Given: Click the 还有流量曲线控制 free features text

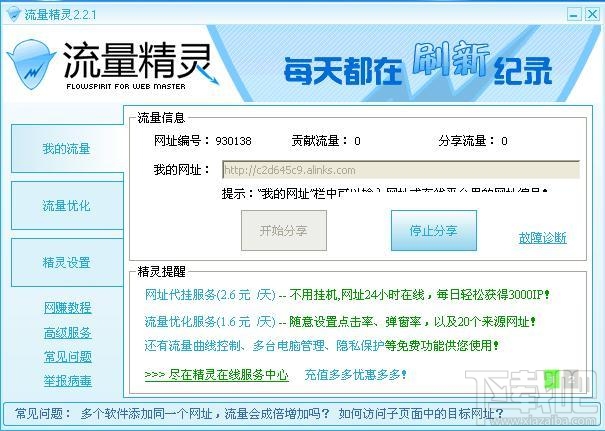Looking at the screenshot, I should pos(321,345).
